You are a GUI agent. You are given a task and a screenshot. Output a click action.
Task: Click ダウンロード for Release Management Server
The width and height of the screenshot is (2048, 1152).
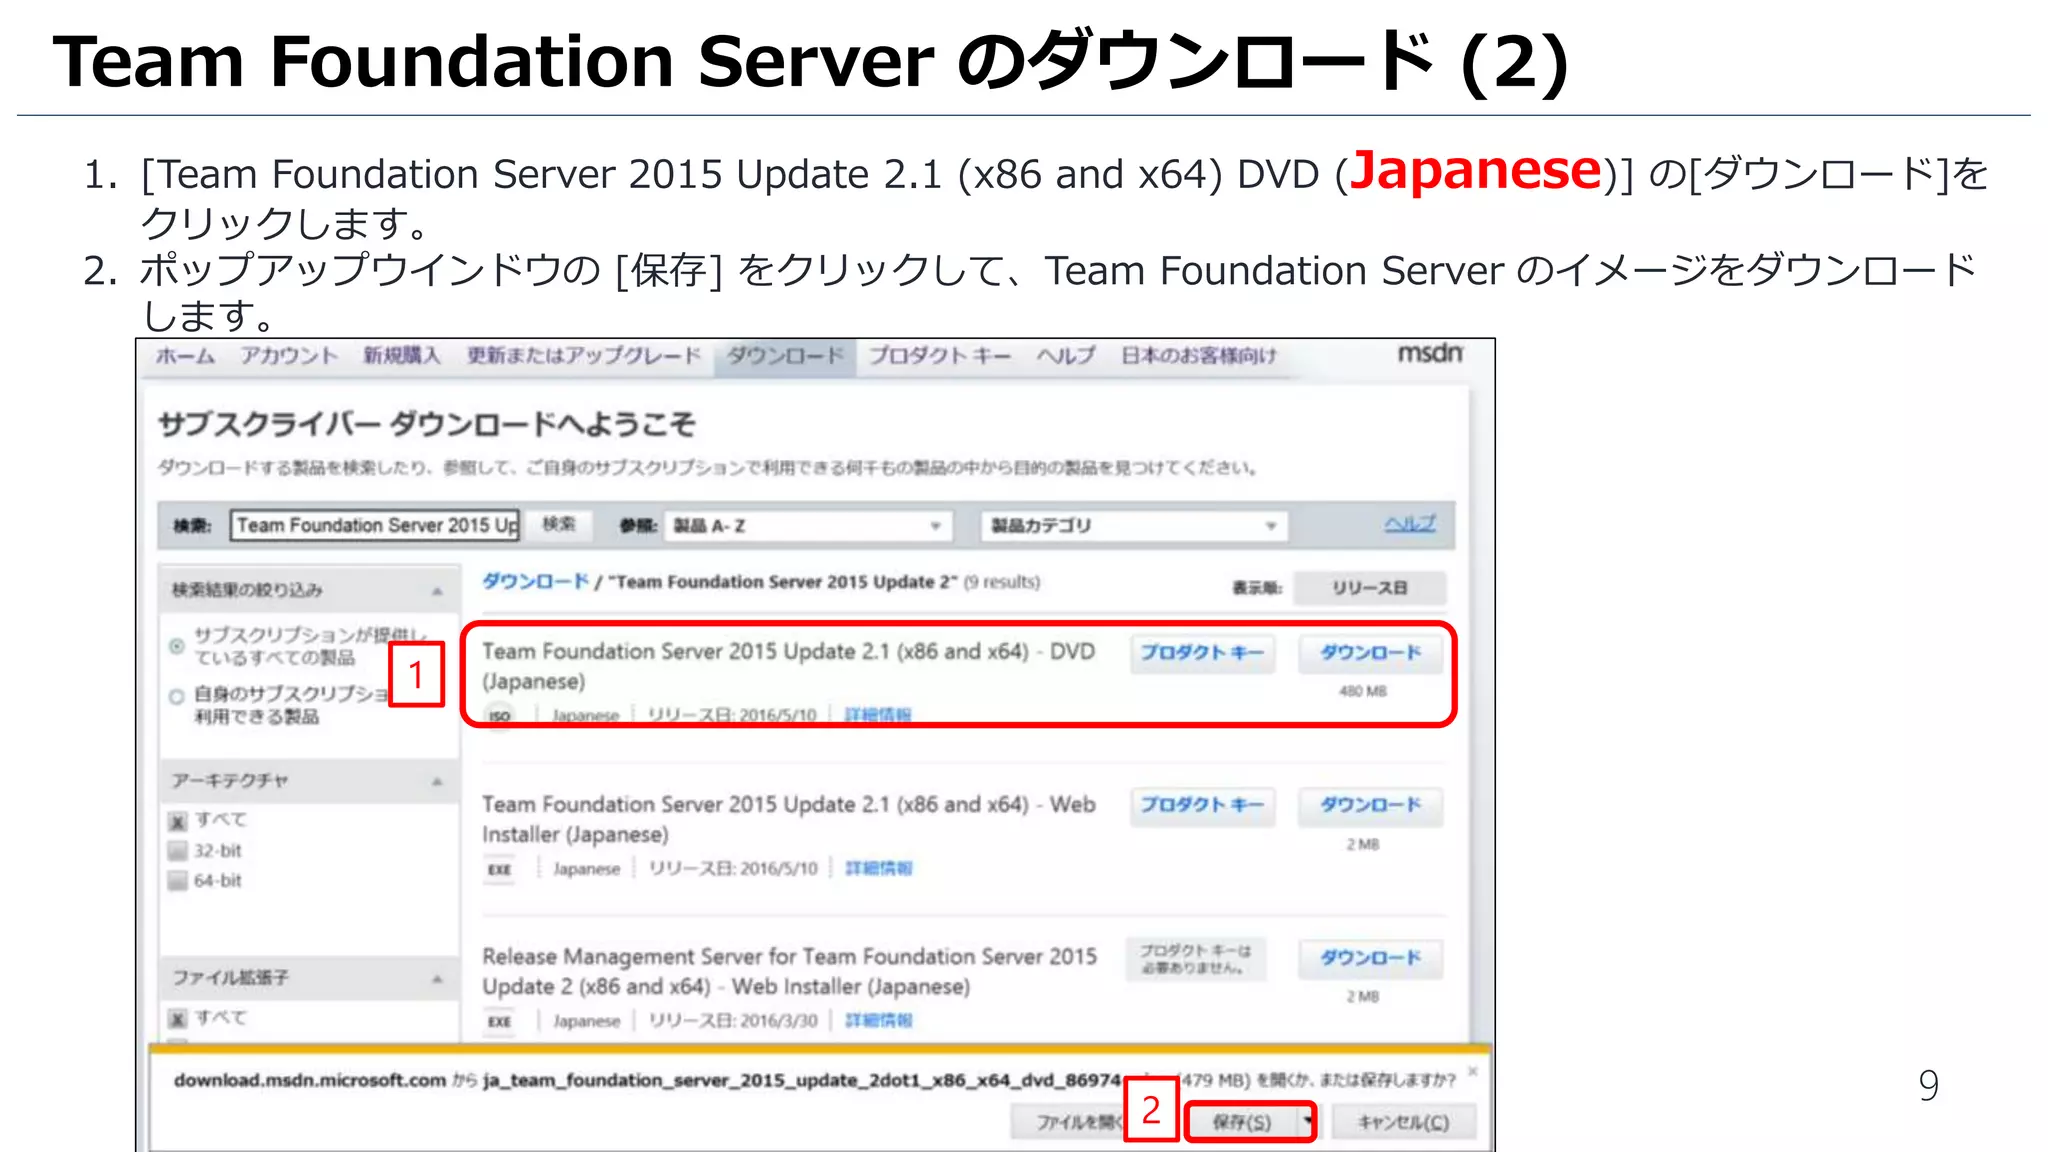point(1370,958)
